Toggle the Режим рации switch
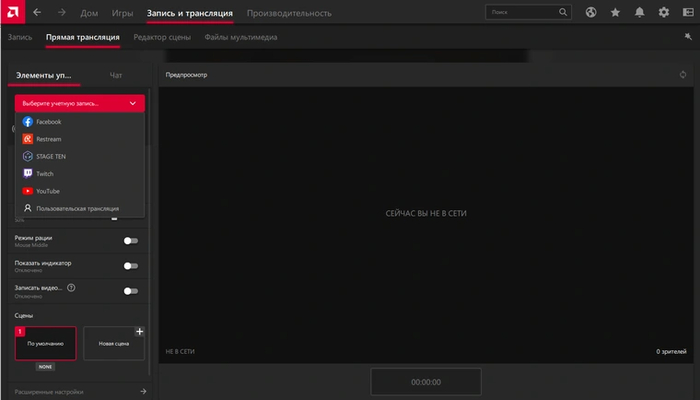This screenshot has width=700, height=400. click(130, 240)
